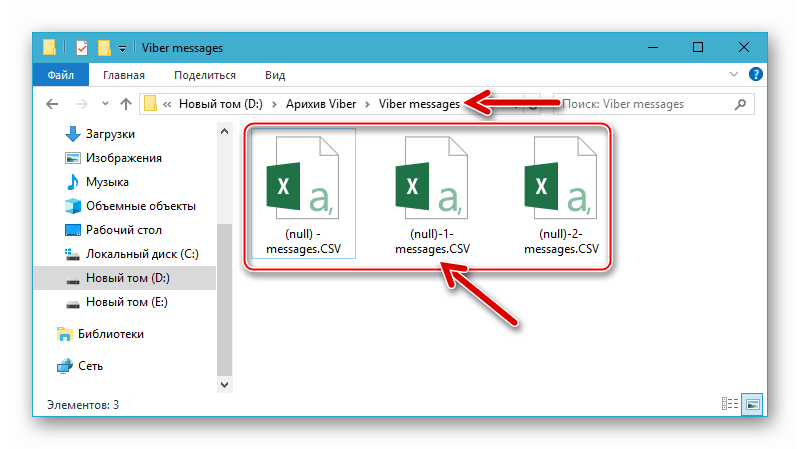This screenshot has height=449, width=800.
Task: Click the Properties checkmark icon in quick access toolbar
Action: click(x=82, y=48)
